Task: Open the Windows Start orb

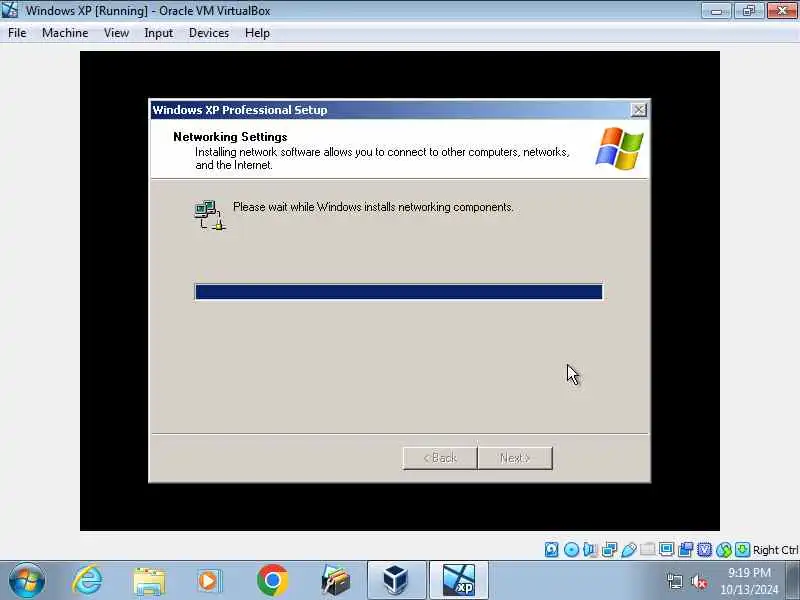Action: point(27,581)
